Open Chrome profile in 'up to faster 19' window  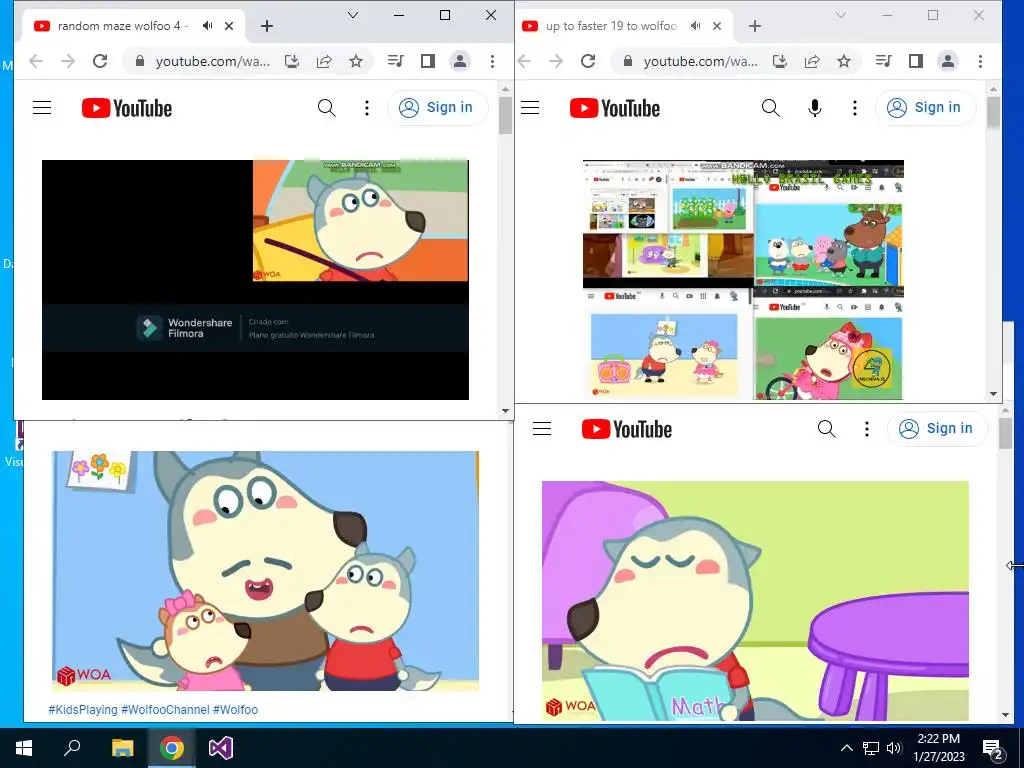tap(948, 61)
